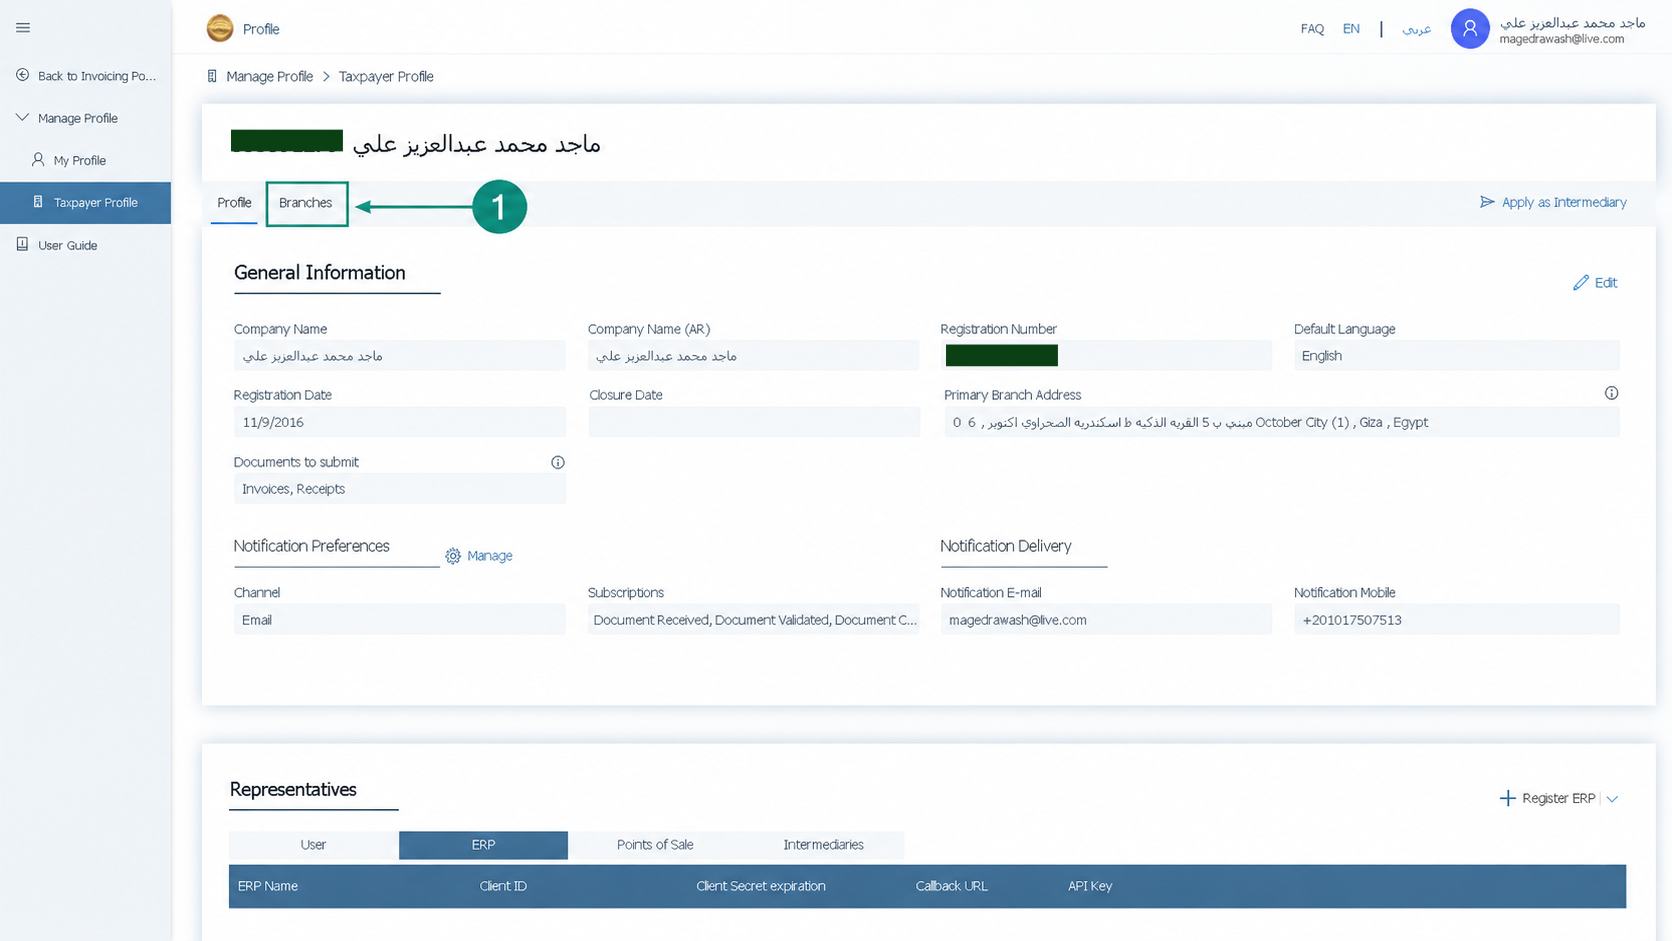Click the Subscriptions field

pyautogui.click(x=753, y=620)
